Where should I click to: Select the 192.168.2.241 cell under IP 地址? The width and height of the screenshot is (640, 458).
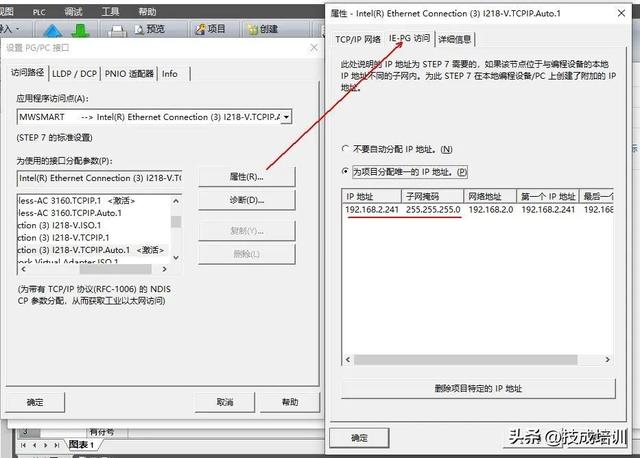[x=372, y=210]
